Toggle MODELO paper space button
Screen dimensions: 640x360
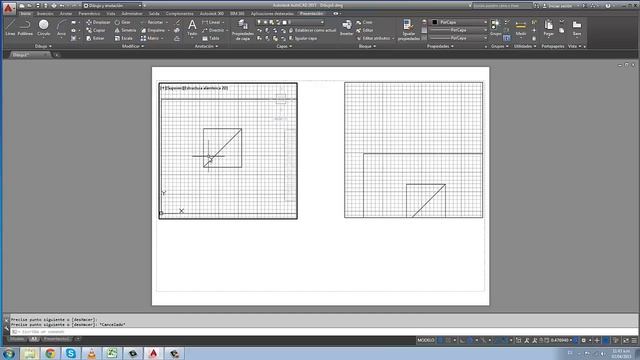[x=426, y=340]
